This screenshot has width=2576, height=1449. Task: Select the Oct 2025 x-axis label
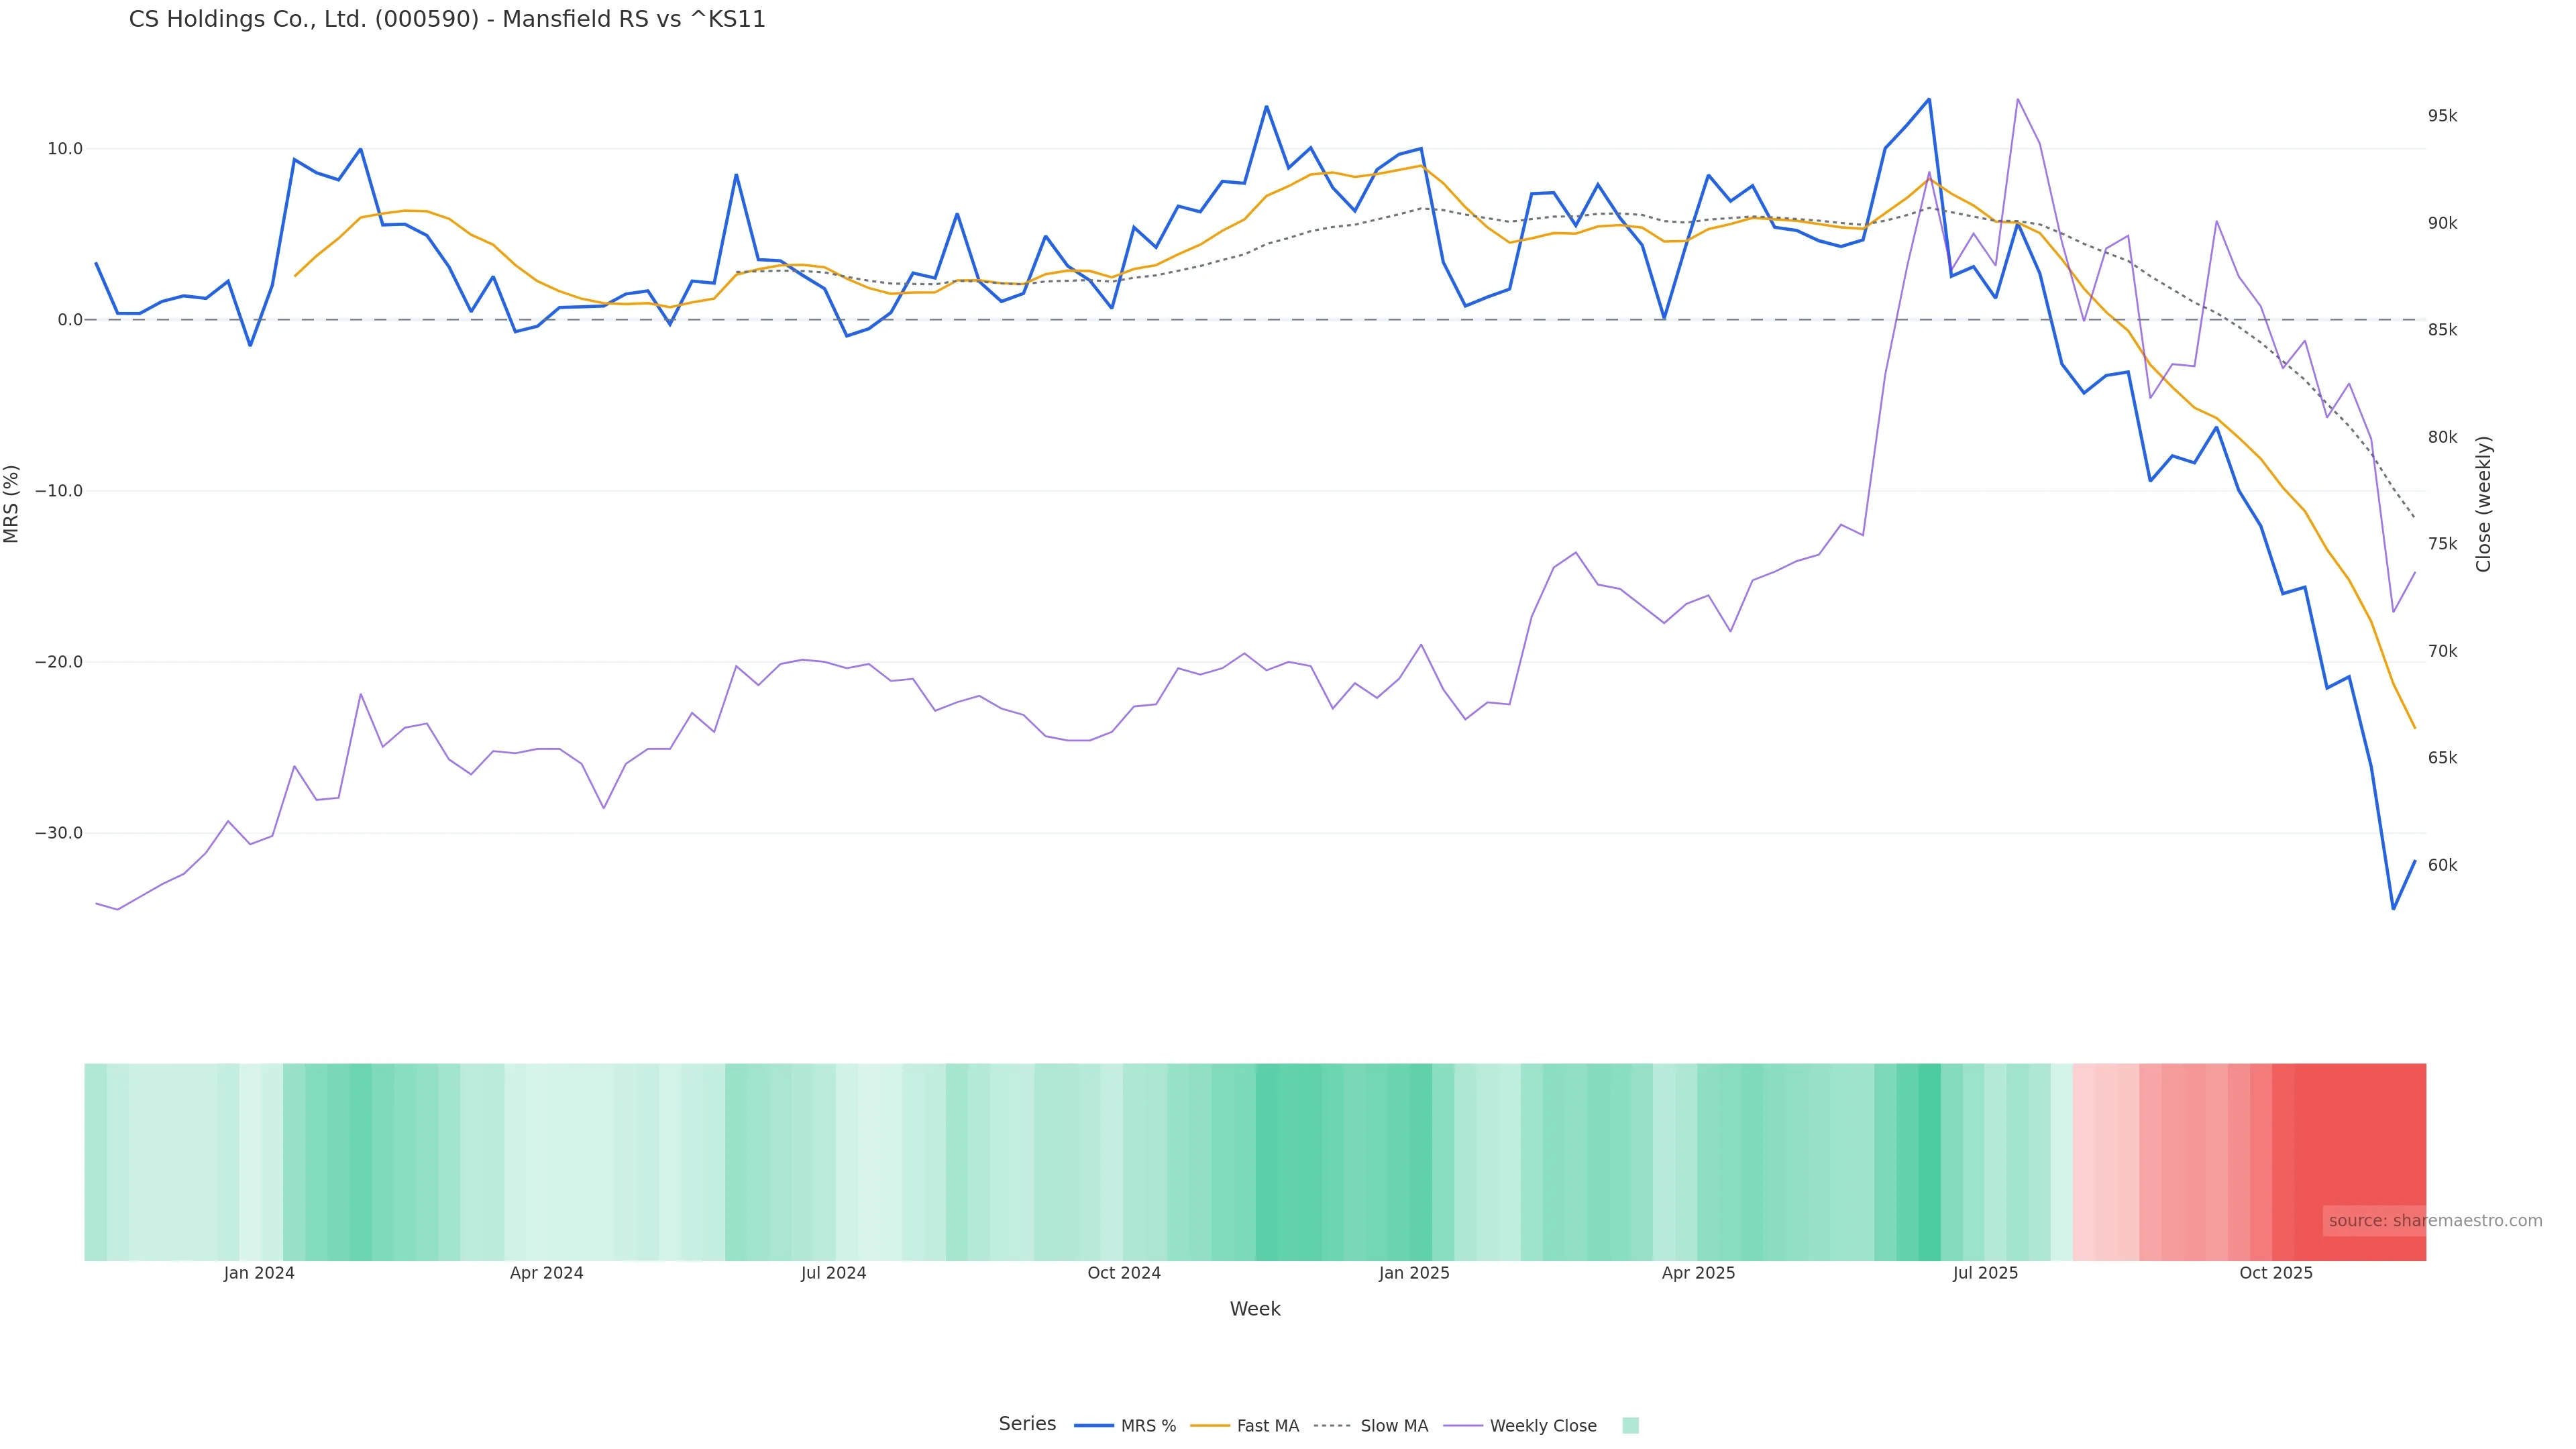point(2276,1273)
